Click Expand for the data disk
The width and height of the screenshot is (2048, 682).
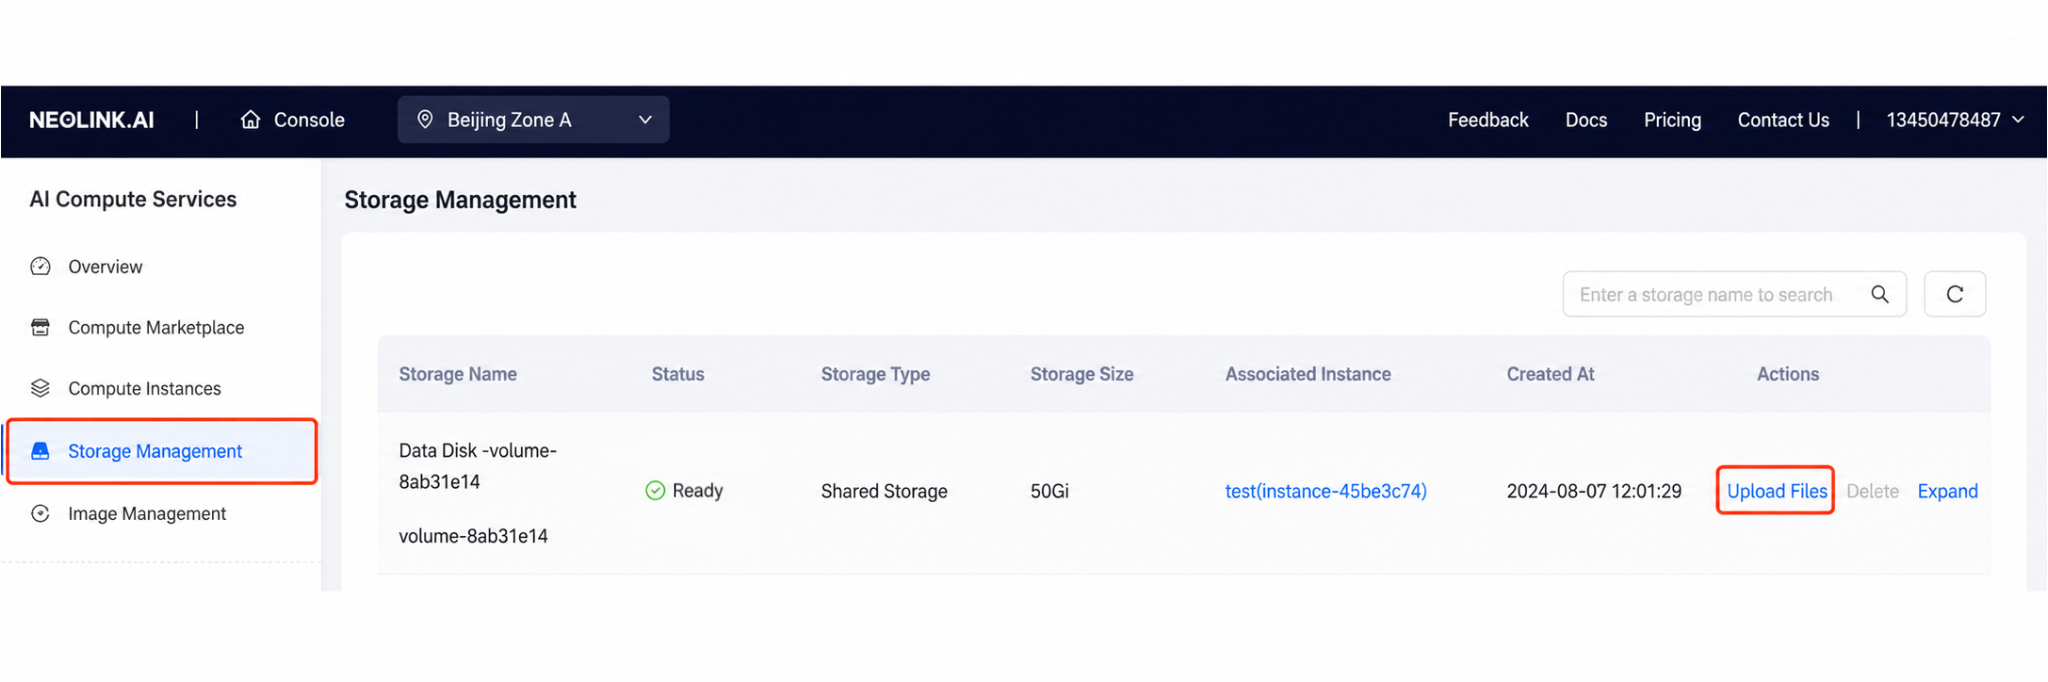1947,491
